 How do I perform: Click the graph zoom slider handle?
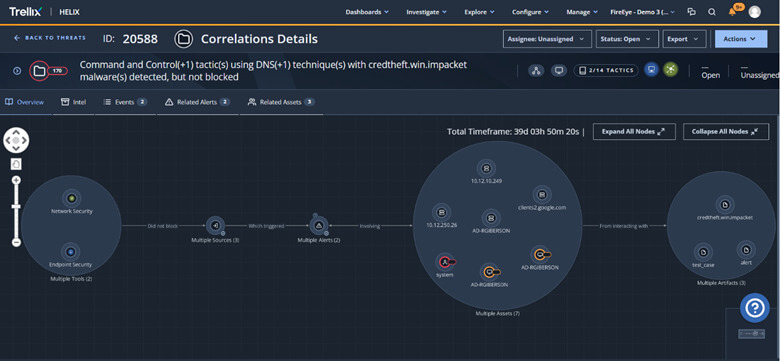click(16, 206)
